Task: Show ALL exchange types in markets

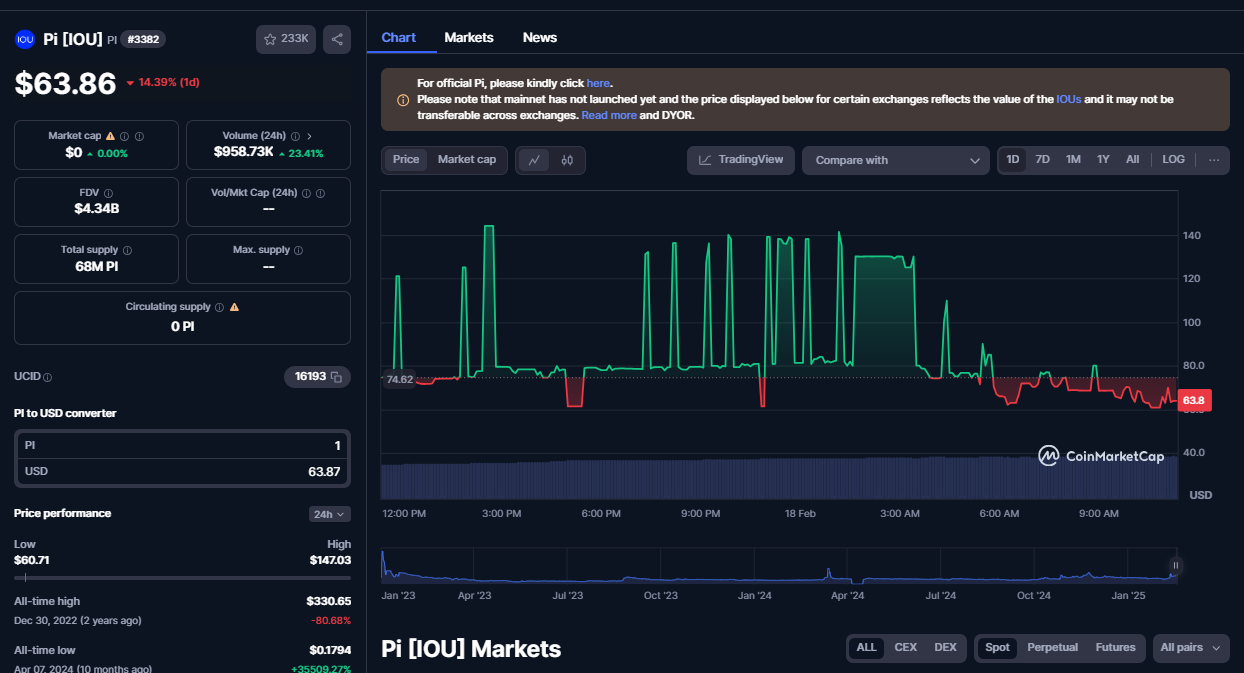Action: pyautogui.click(x=866, y=648)
